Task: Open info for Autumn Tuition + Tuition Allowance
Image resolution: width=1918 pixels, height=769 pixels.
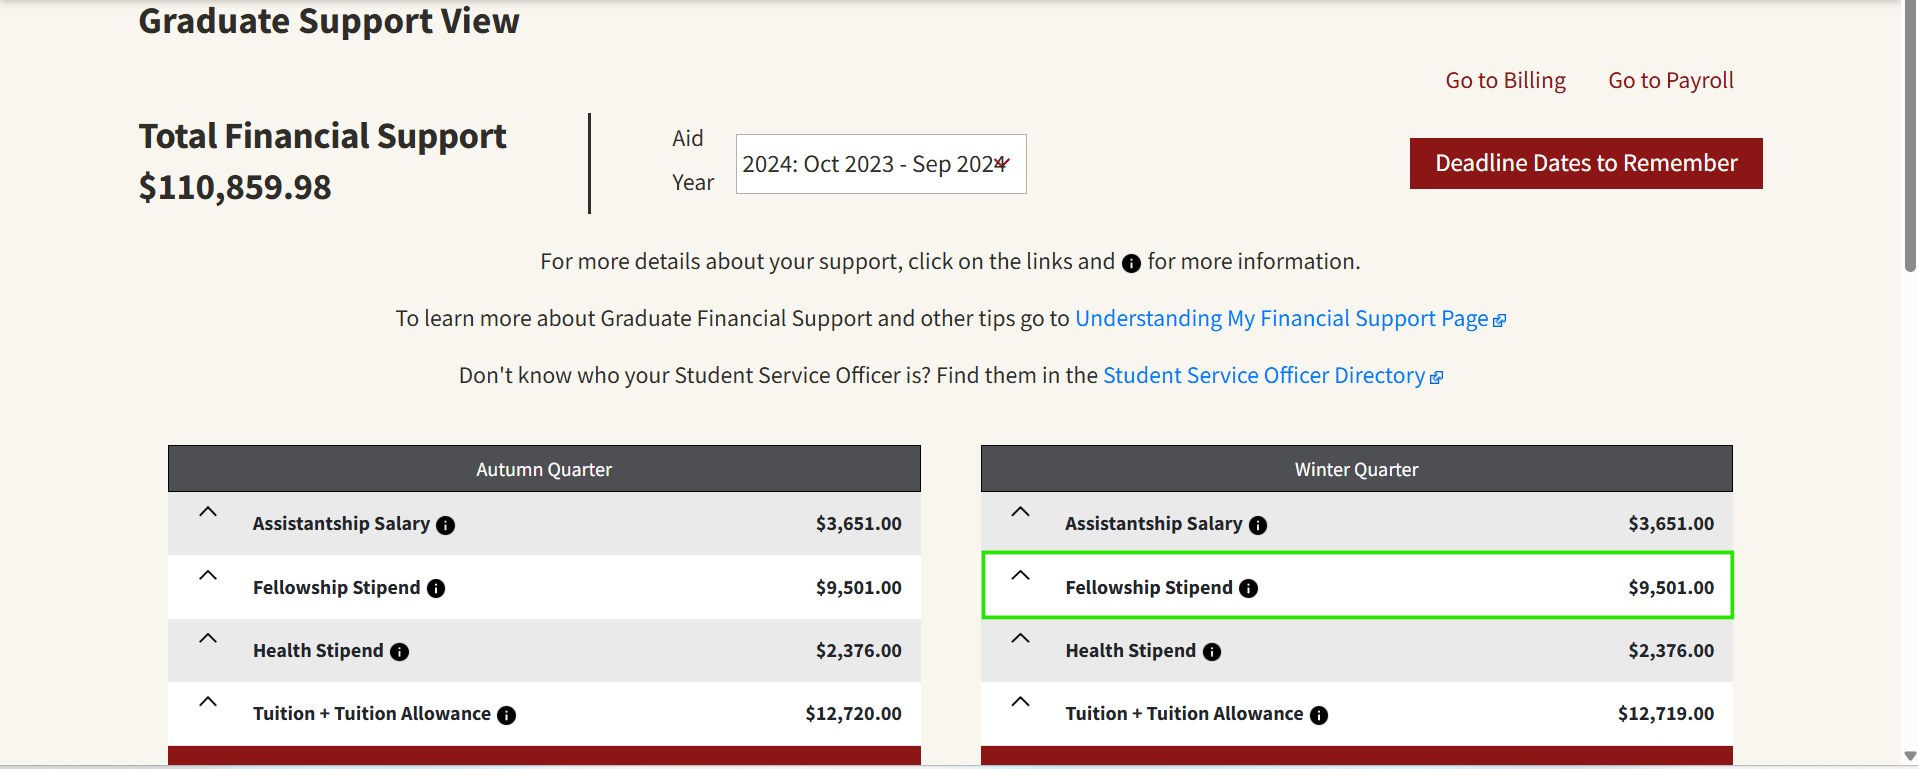Action: (507, 714)
